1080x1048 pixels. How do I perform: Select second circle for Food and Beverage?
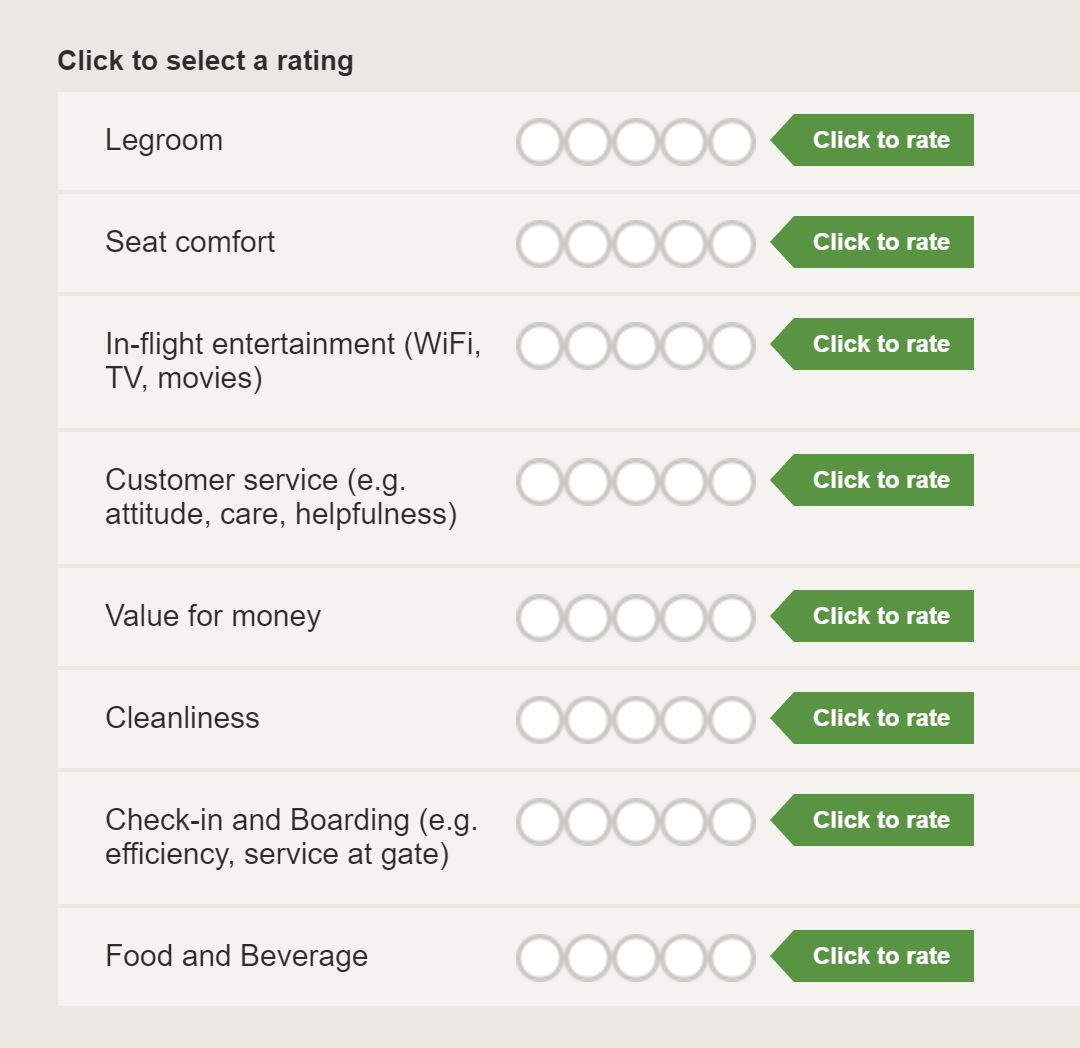(x=588, y=958)
